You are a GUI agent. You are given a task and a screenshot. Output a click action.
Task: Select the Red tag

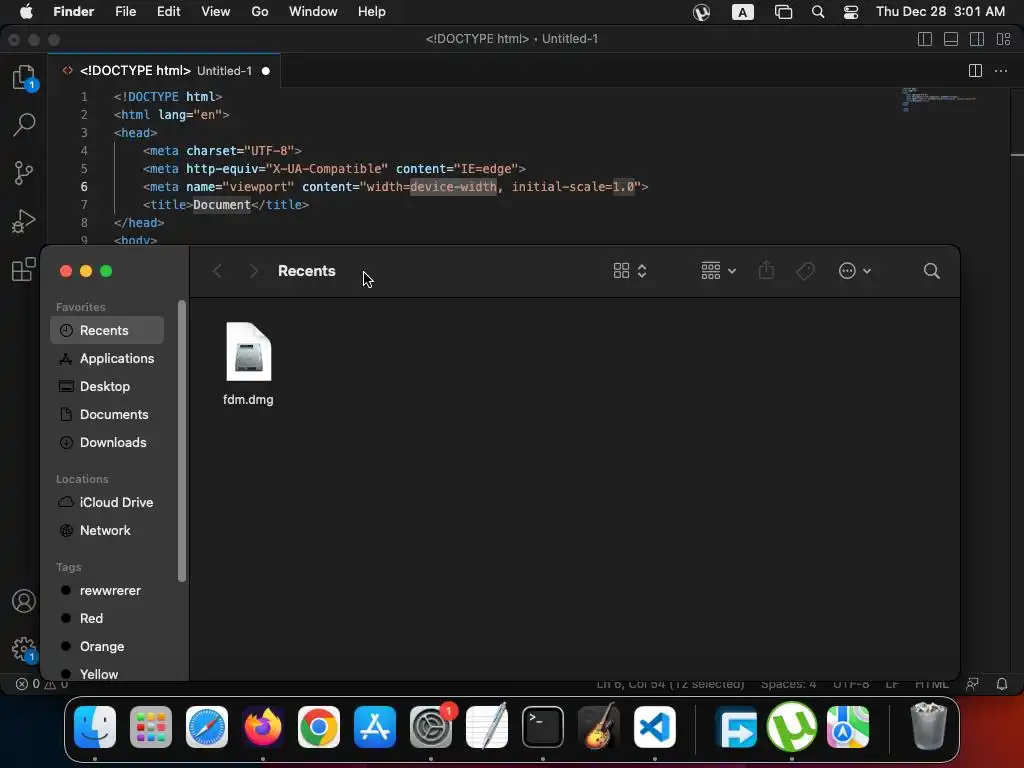click(107, 618)
